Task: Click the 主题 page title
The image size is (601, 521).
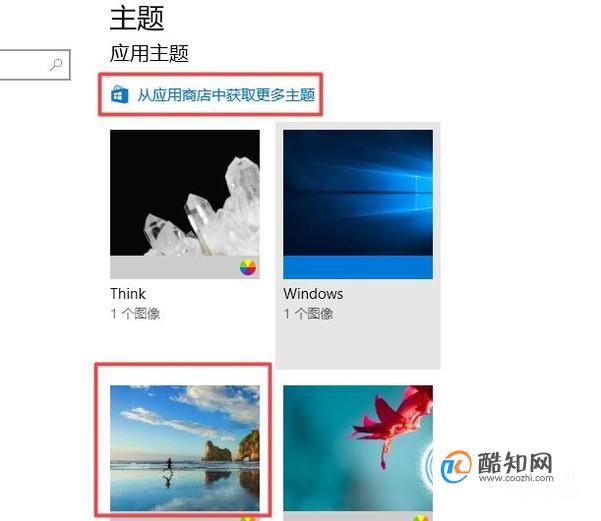Action: pos(137,19)
